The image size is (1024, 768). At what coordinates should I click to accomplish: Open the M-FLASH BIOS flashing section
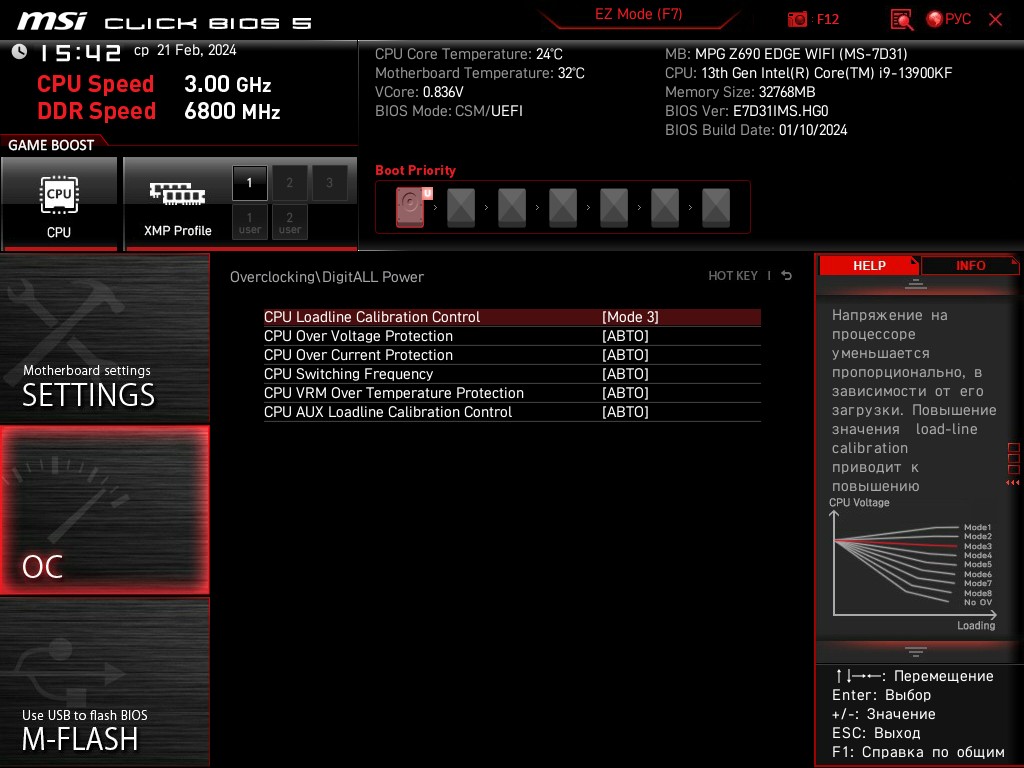[x=104, y=682]
